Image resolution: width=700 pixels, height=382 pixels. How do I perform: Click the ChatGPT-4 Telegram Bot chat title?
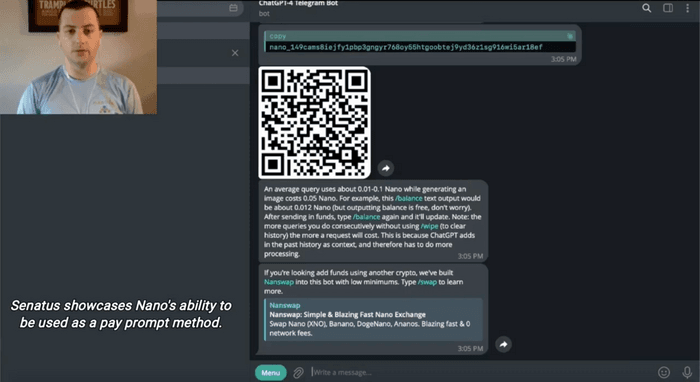pos(298,3)
